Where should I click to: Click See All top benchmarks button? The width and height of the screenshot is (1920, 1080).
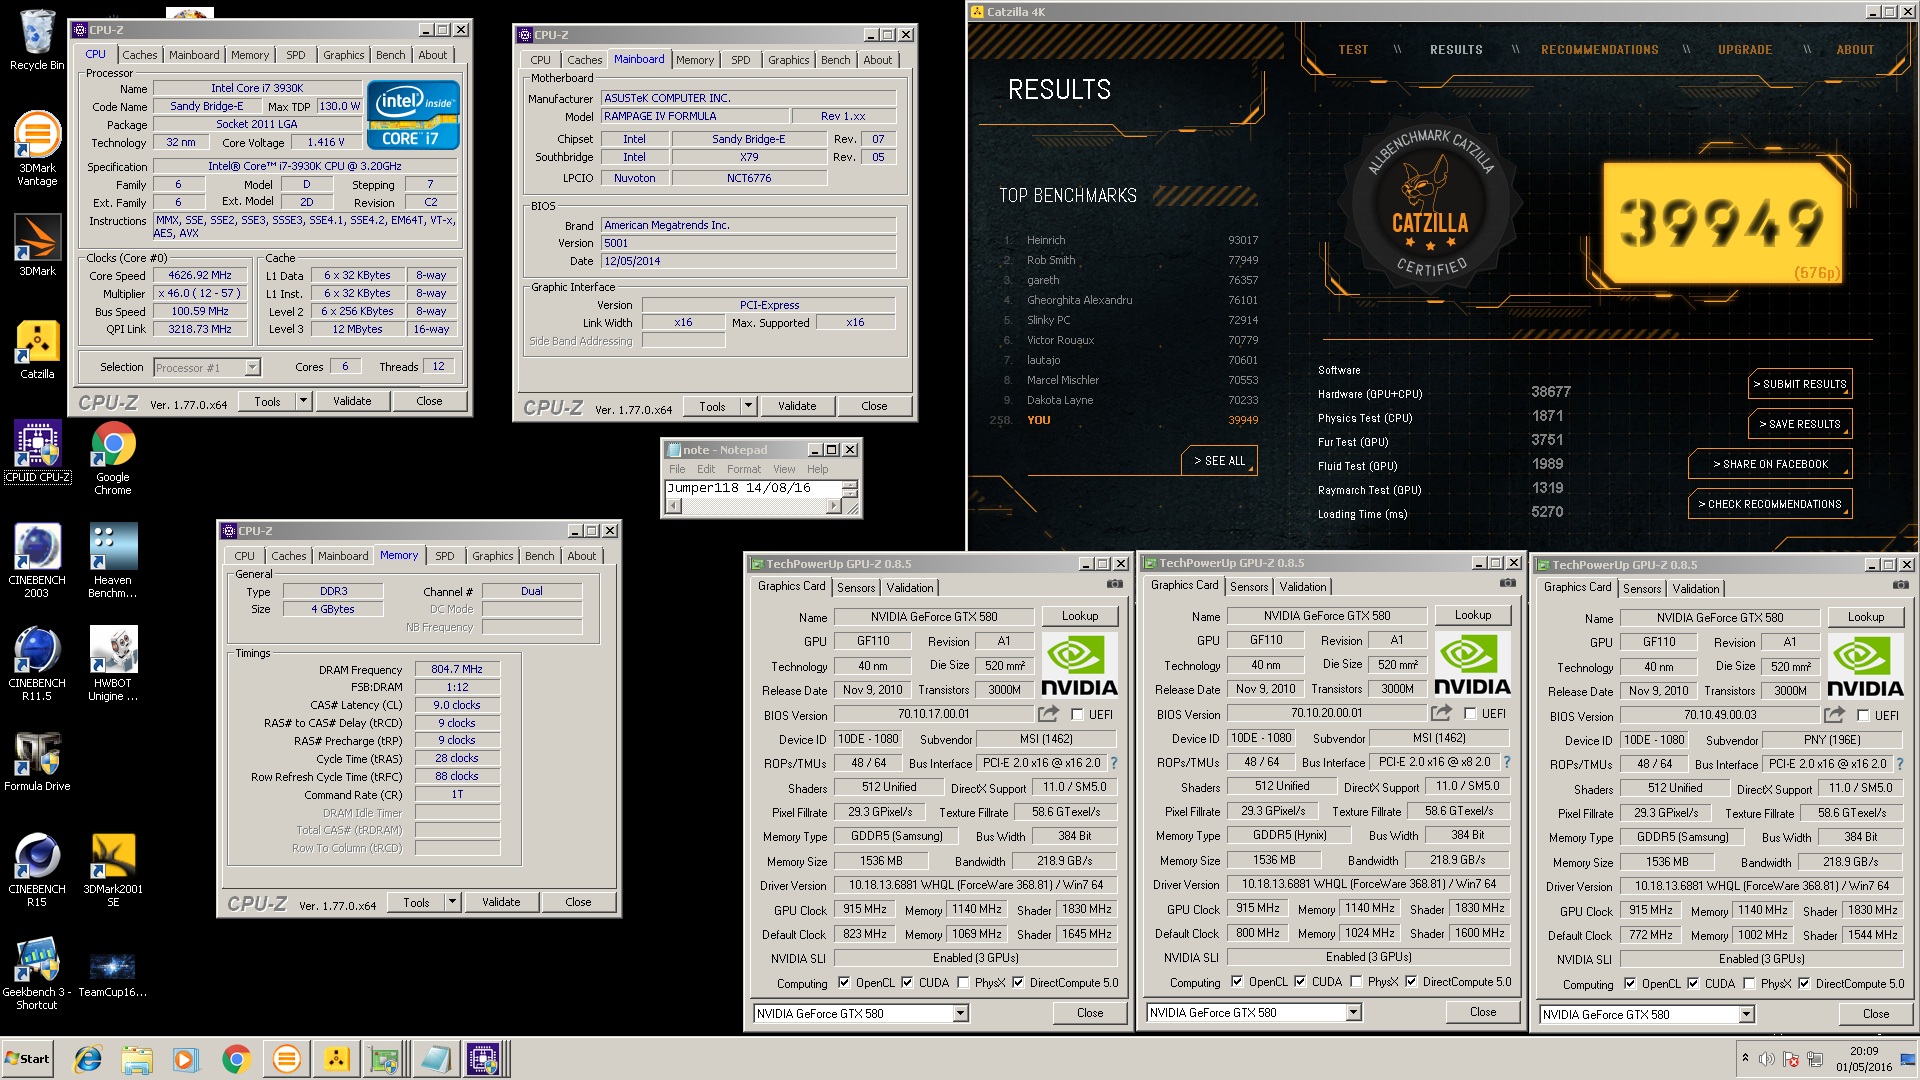pos(1219,461)
